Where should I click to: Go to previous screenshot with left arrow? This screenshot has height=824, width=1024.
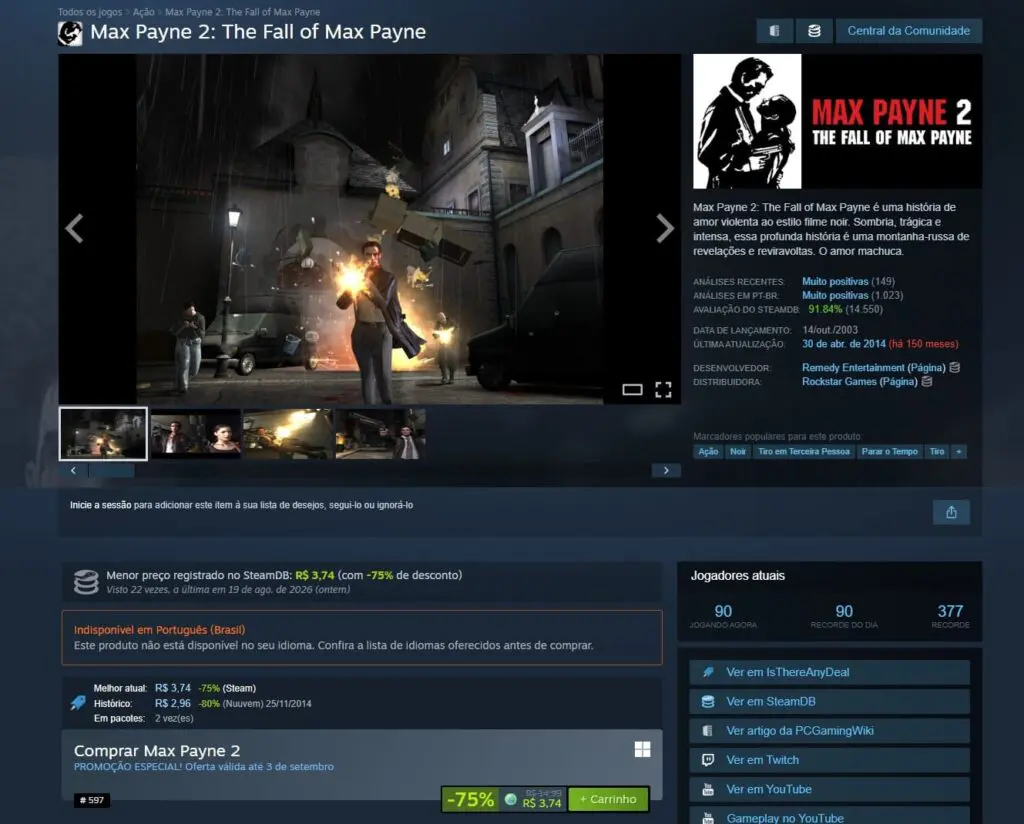74,229
